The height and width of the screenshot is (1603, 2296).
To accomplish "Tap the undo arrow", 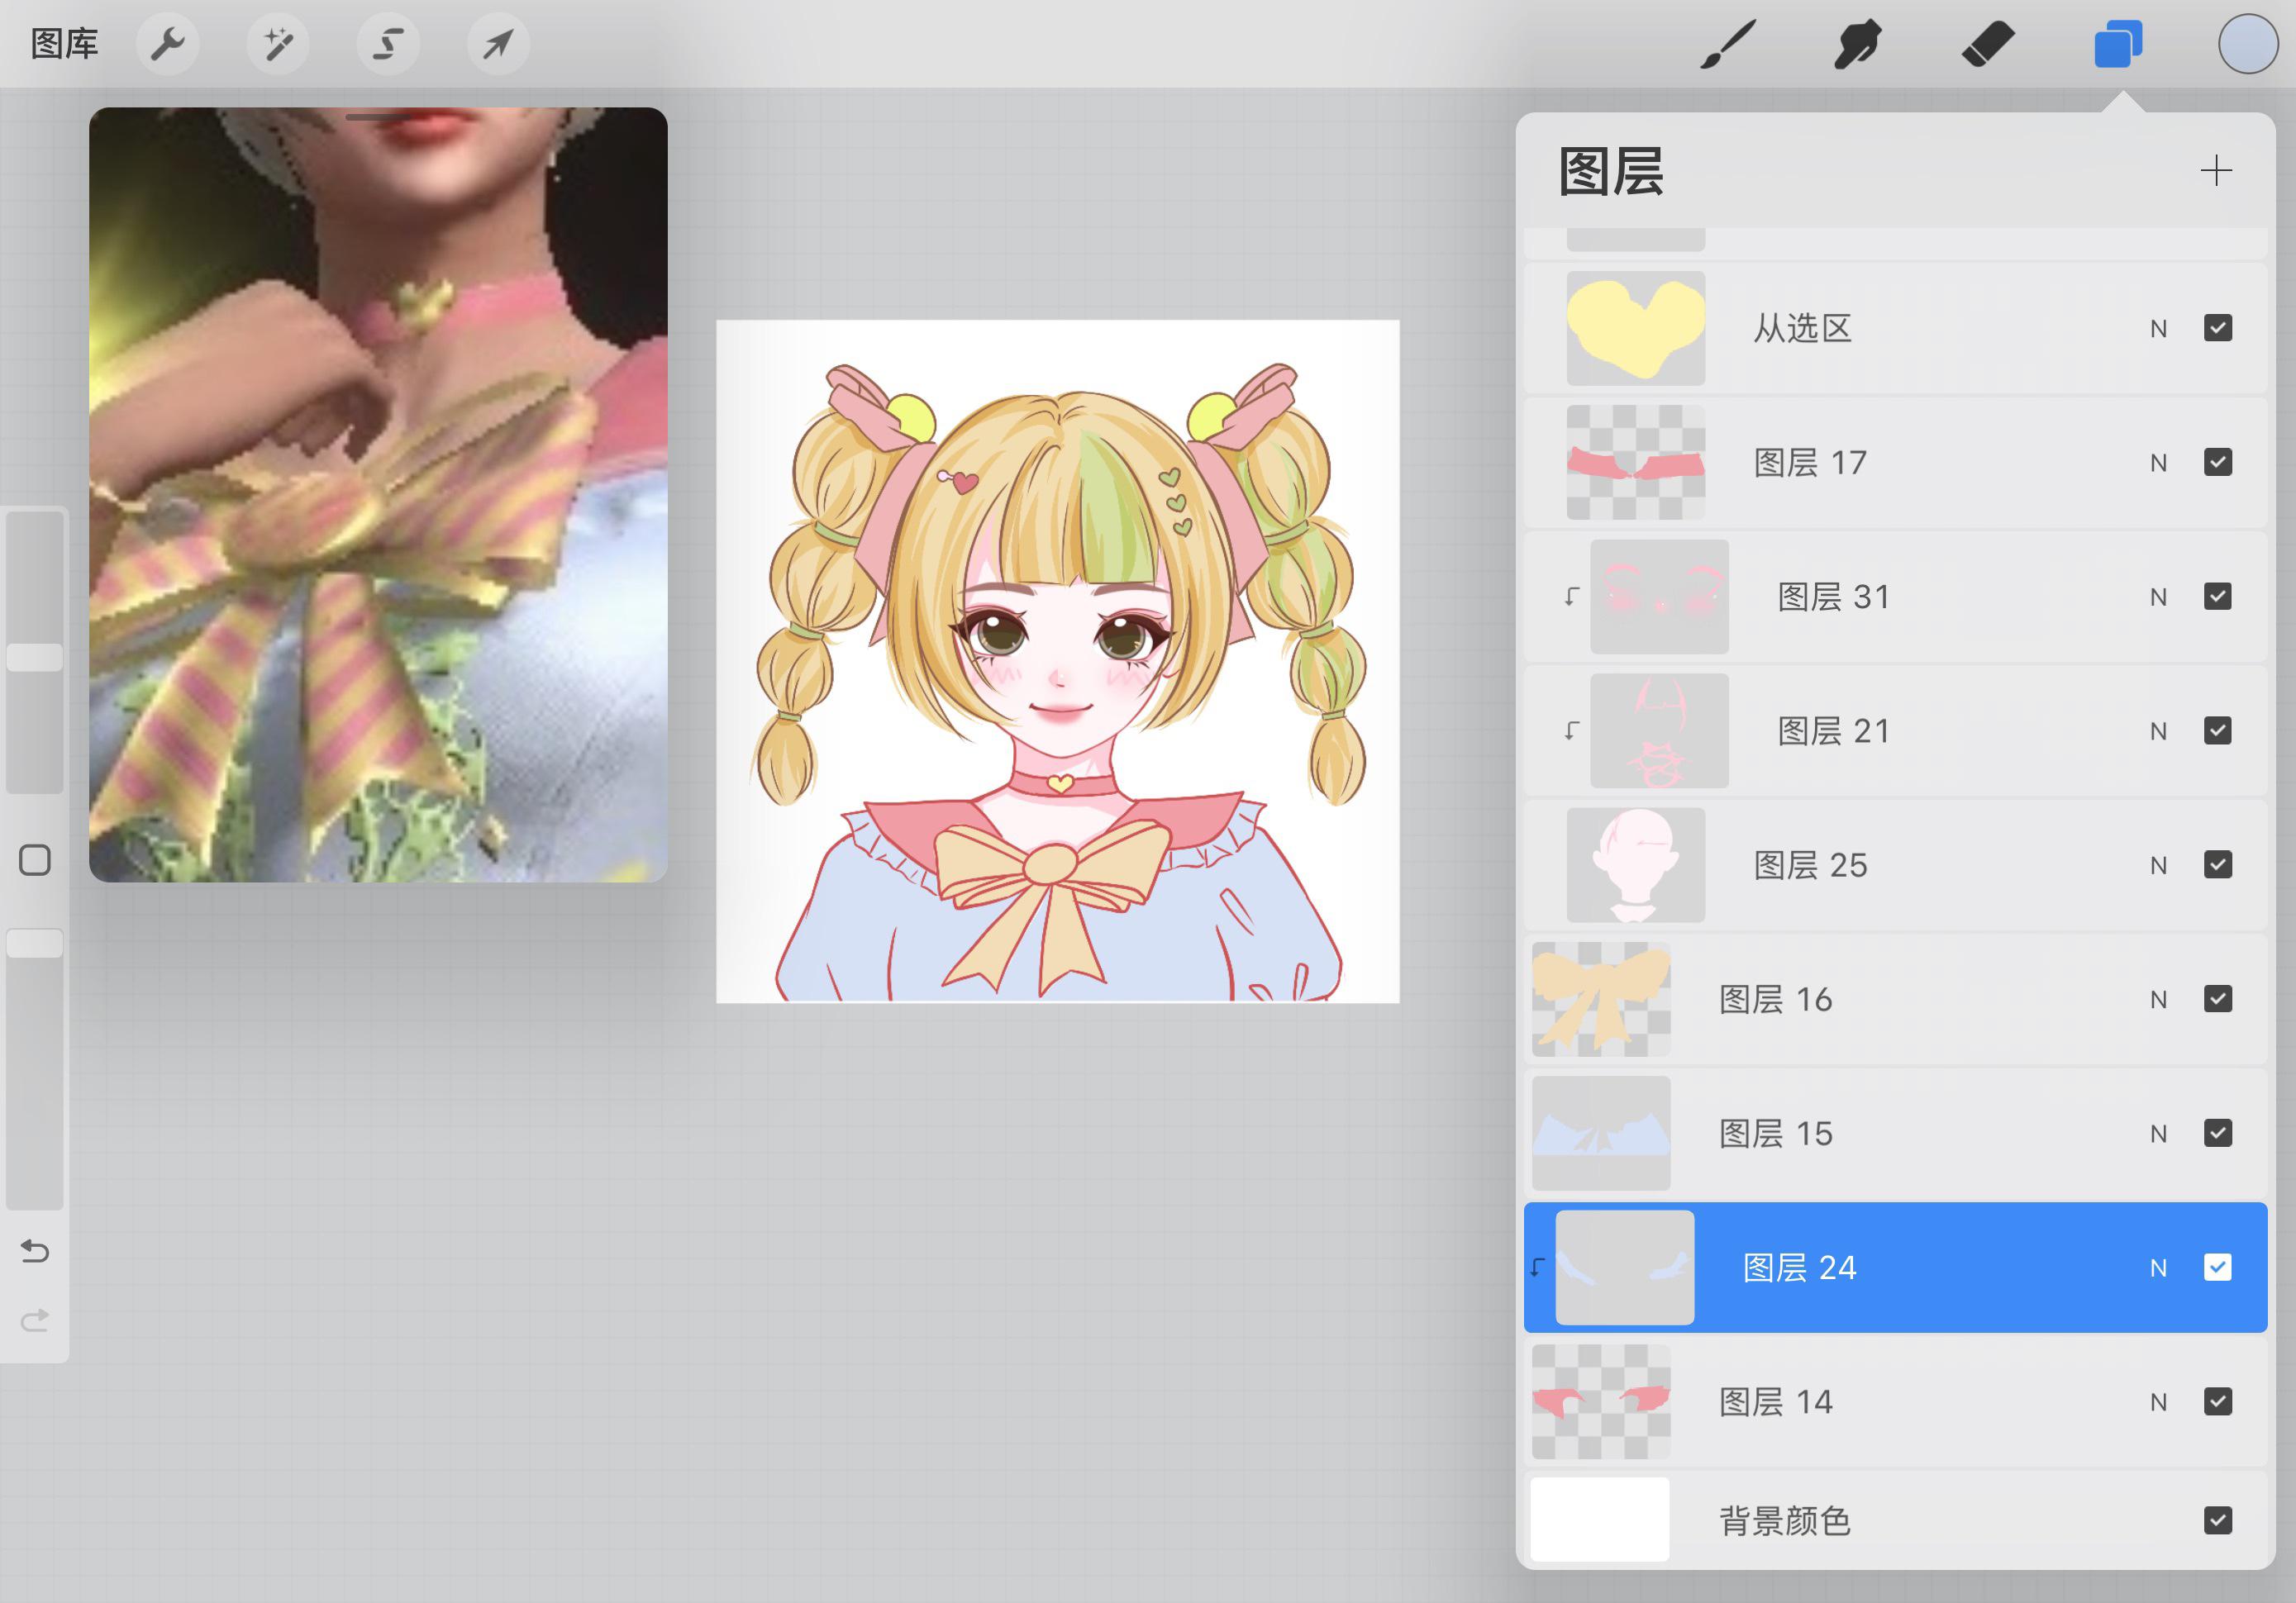I will (x=35, y=1251).
